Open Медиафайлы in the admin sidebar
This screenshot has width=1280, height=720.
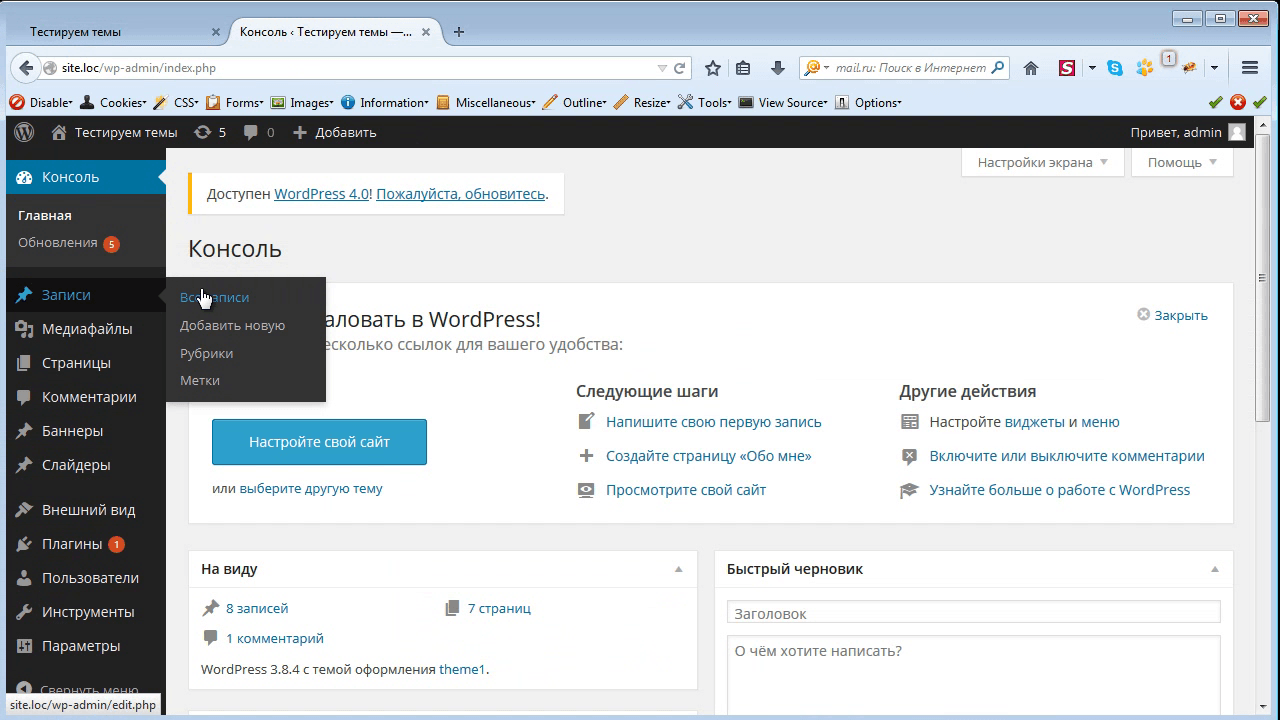click(x=86, y=329)
